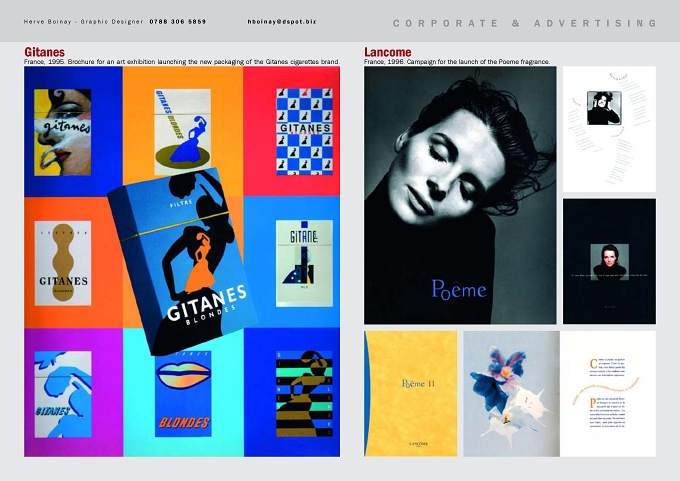Viewport: 680px width, 481px height.
Task: Select the blue checkered Gitanes pack thumbnail
Action: coord(304,131)
